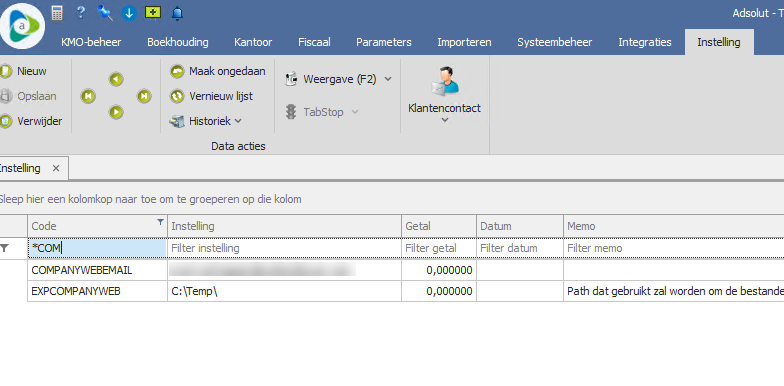This screenshot has width=784, height=386.
Task: Click the blue download arrow icon
Action: point(129,13)
